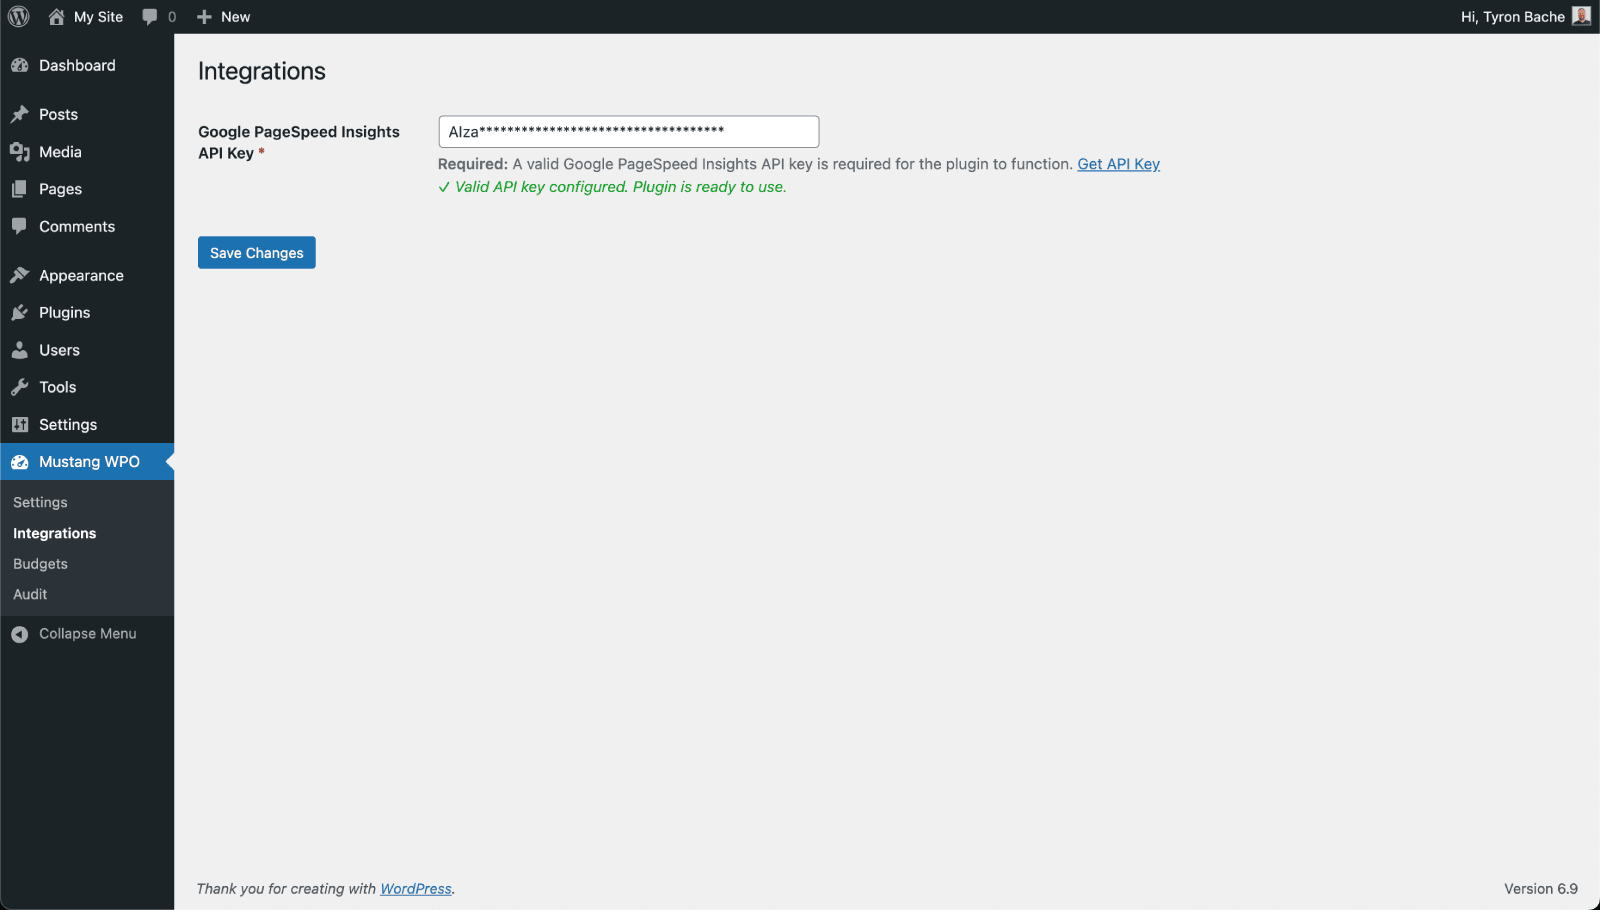Switch to the Audit submenu page
The height and width of the screenshot is (910, 1600).
(x=30, y=594)
